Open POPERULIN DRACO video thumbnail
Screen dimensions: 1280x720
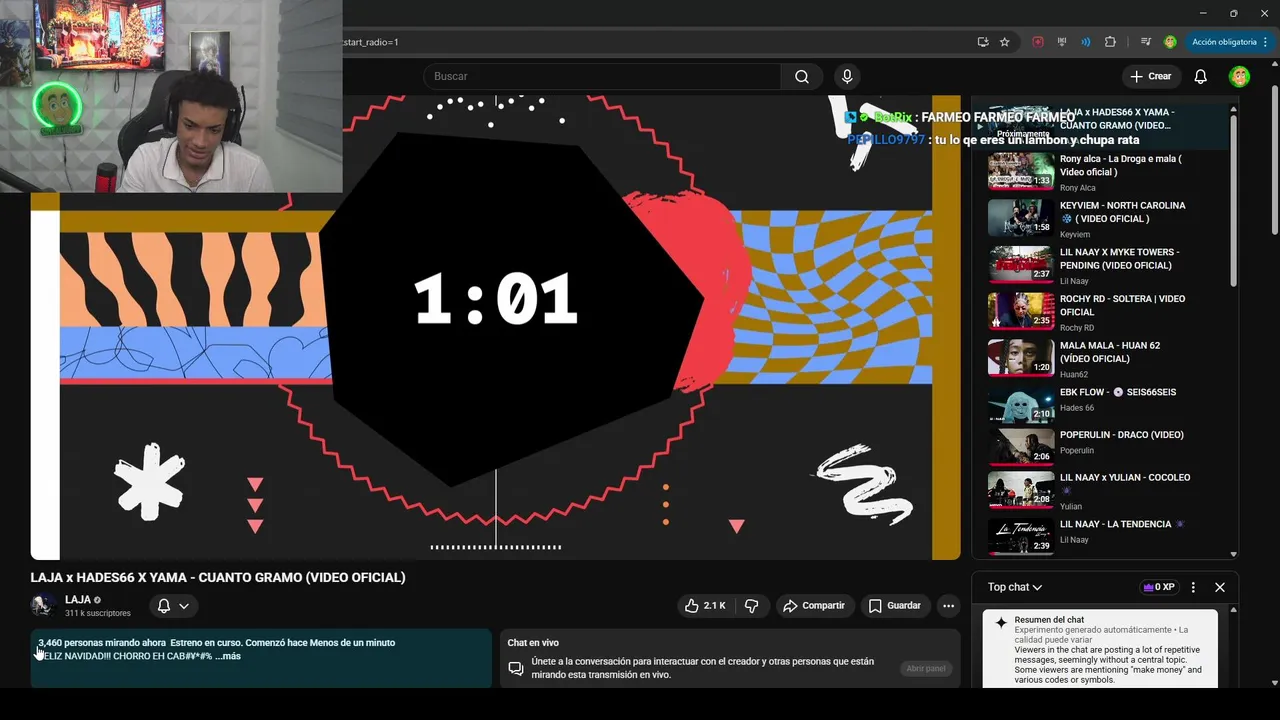1021,447
